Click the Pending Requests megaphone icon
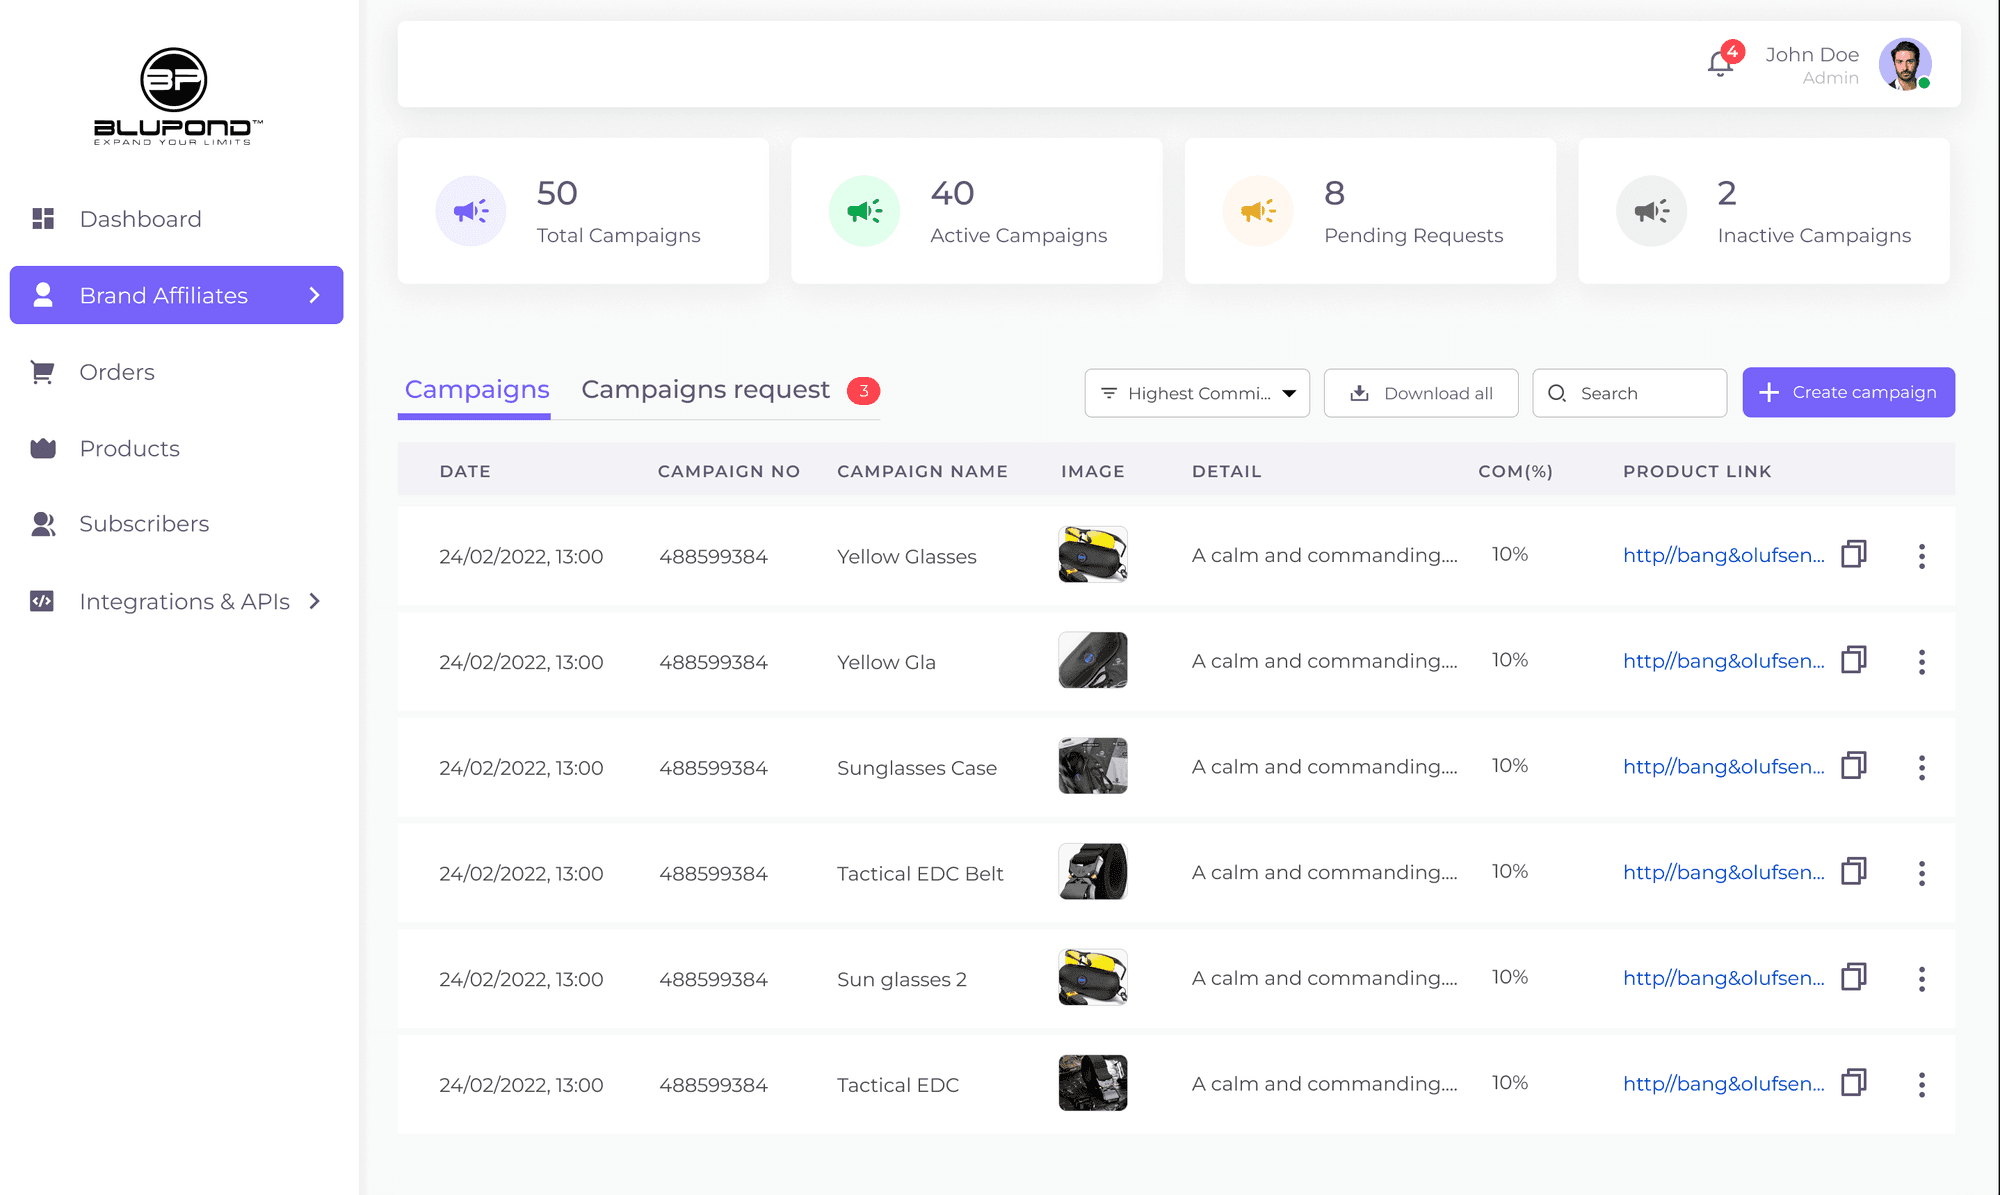Screen dimensions: 2000x1195 coord(1257,211)
